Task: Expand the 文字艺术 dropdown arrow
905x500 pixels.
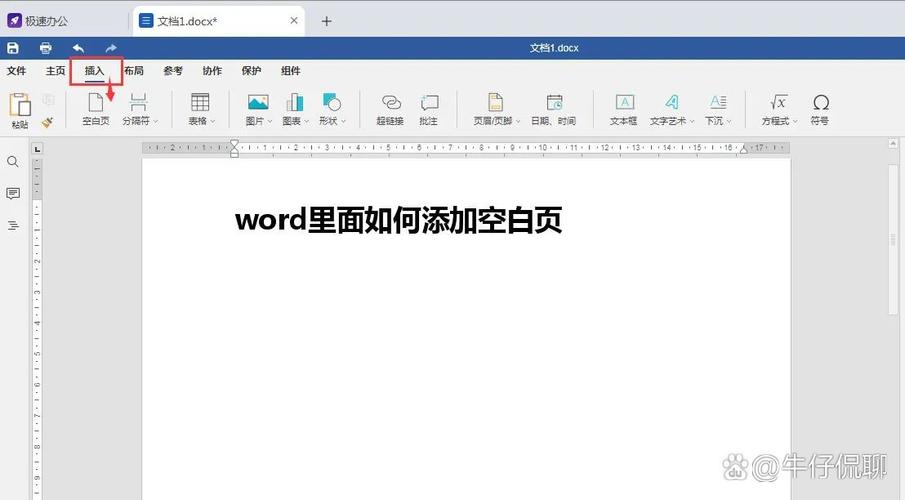Action: click(x=692, y=121)
